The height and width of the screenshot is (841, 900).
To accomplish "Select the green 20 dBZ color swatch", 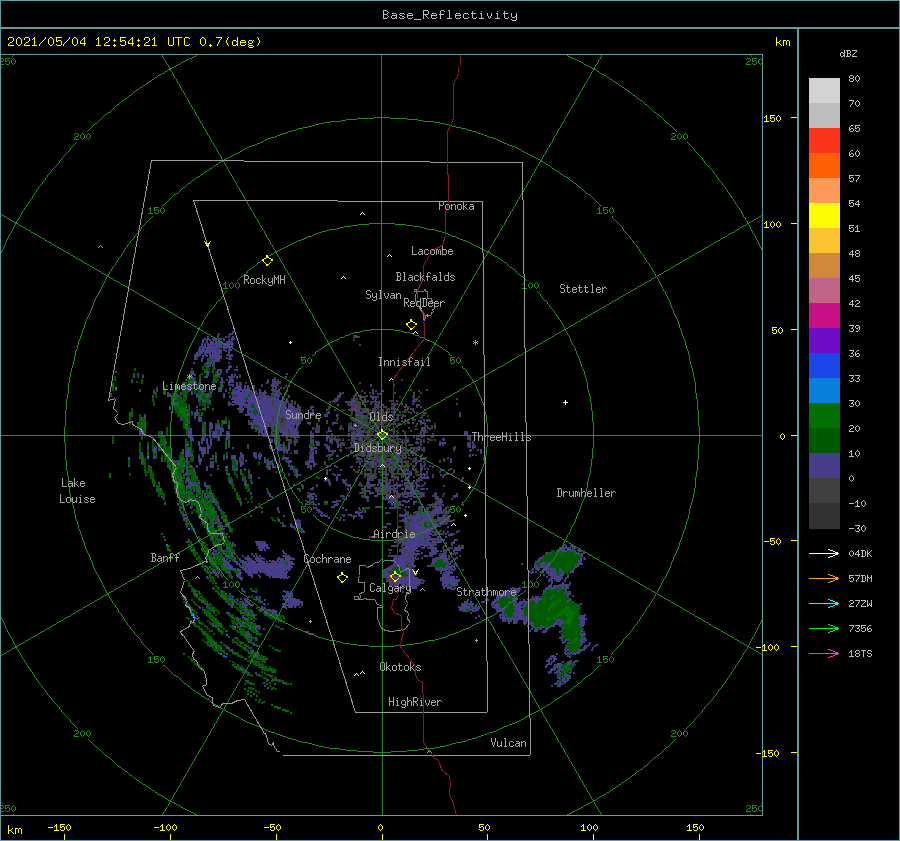I will click(x=824, y=416).
